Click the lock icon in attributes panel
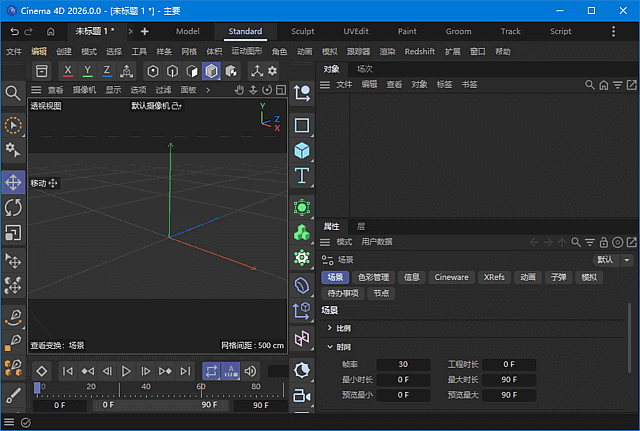The width and height of the screenshot is (640, 431). (604, 242)
